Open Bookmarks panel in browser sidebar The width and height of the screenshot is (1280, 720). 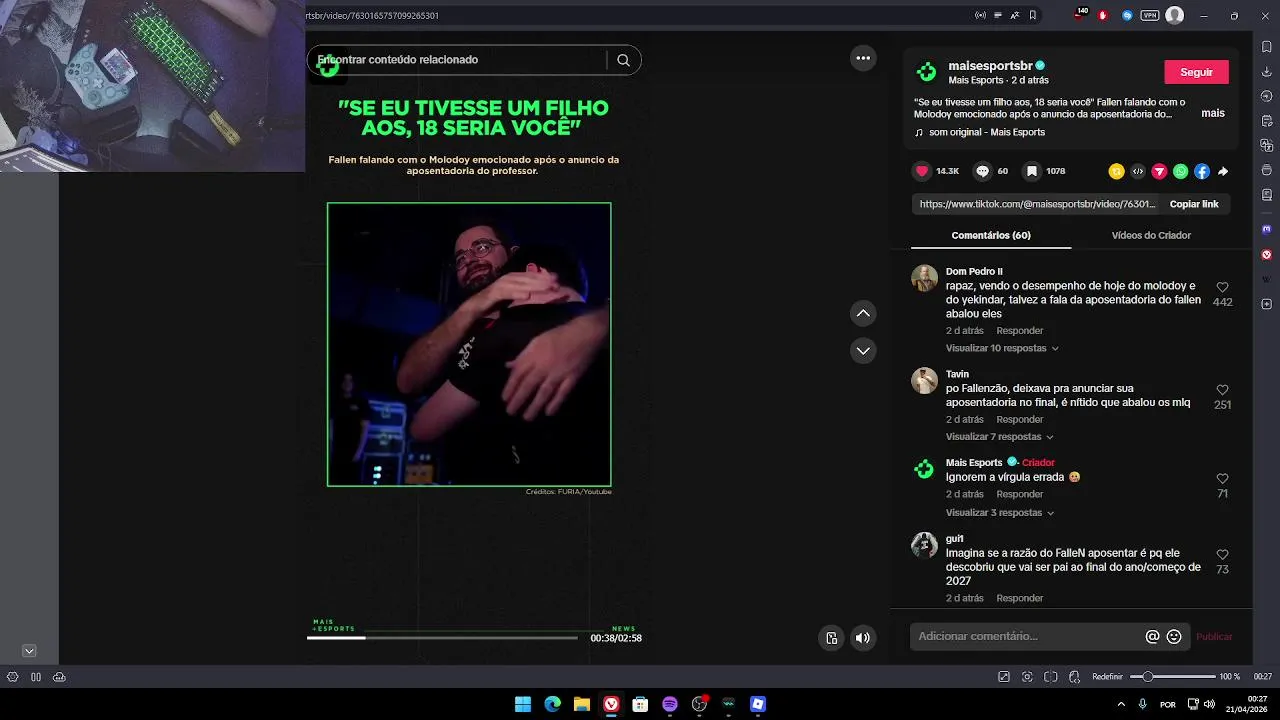tap(1267, 46)
